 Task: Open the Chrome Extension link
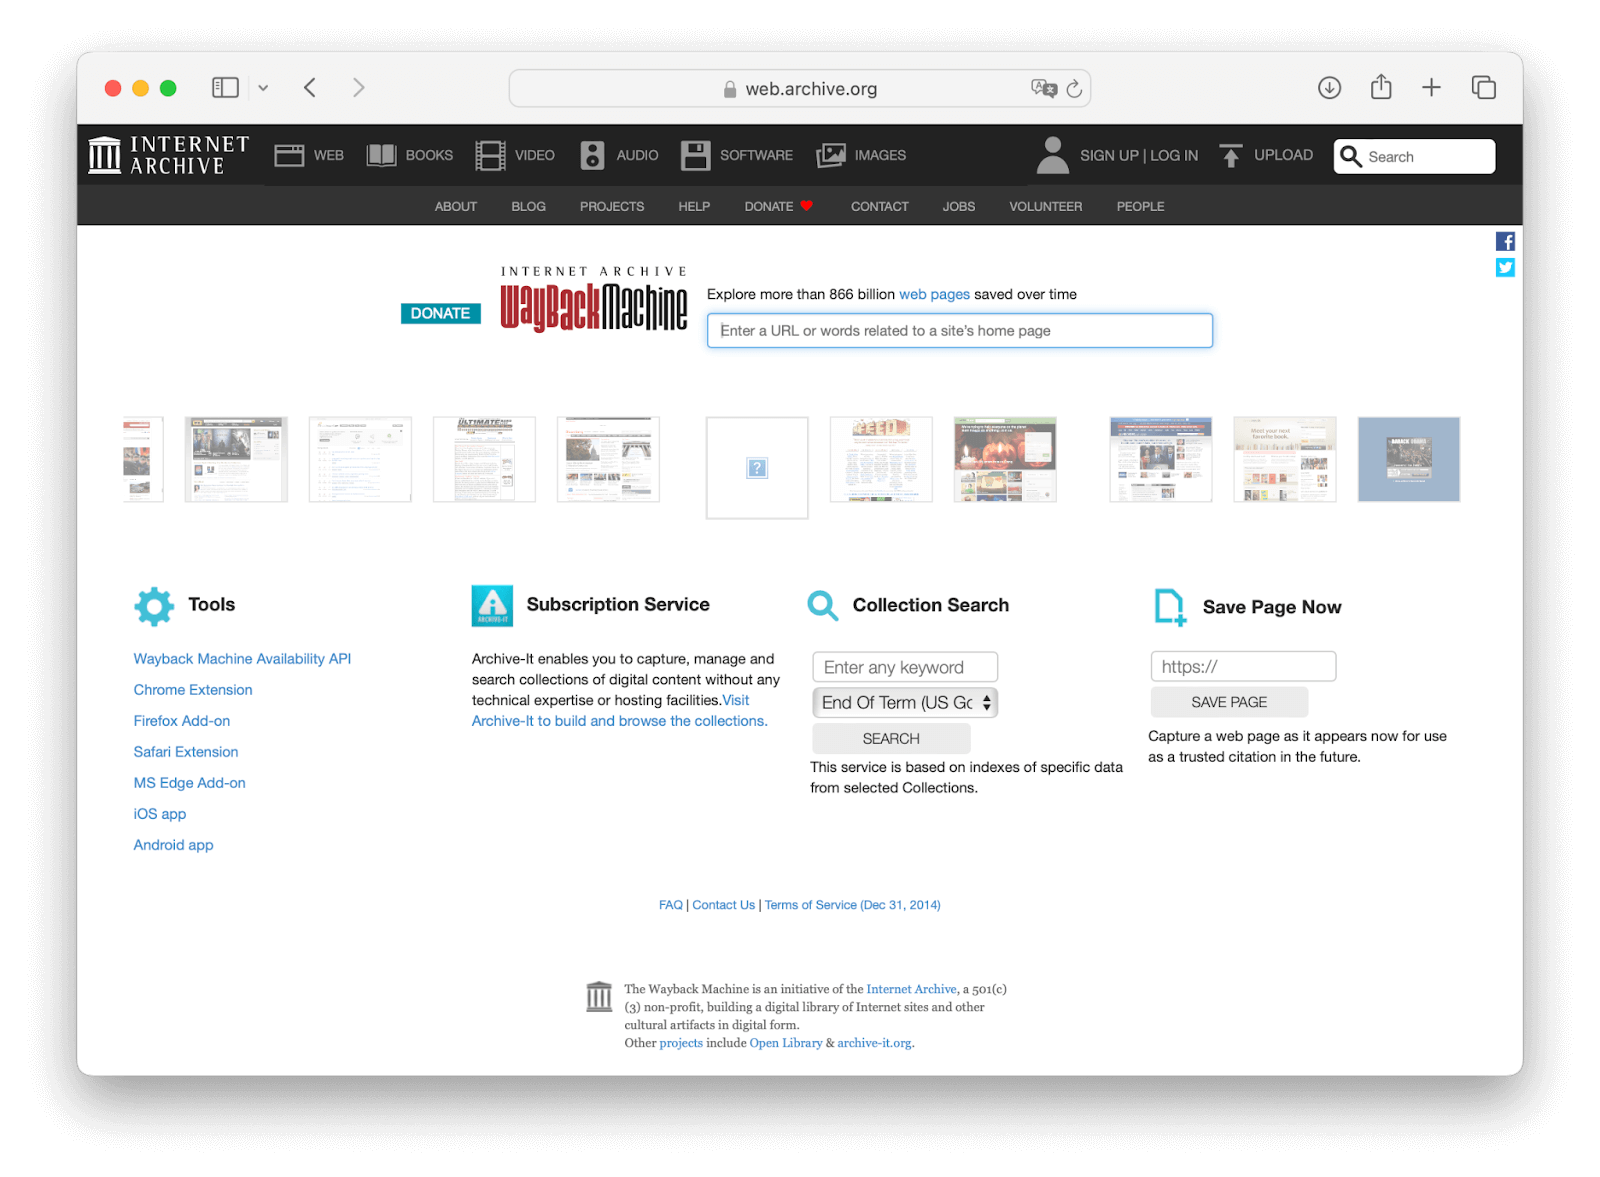click(x=193, y=690)
